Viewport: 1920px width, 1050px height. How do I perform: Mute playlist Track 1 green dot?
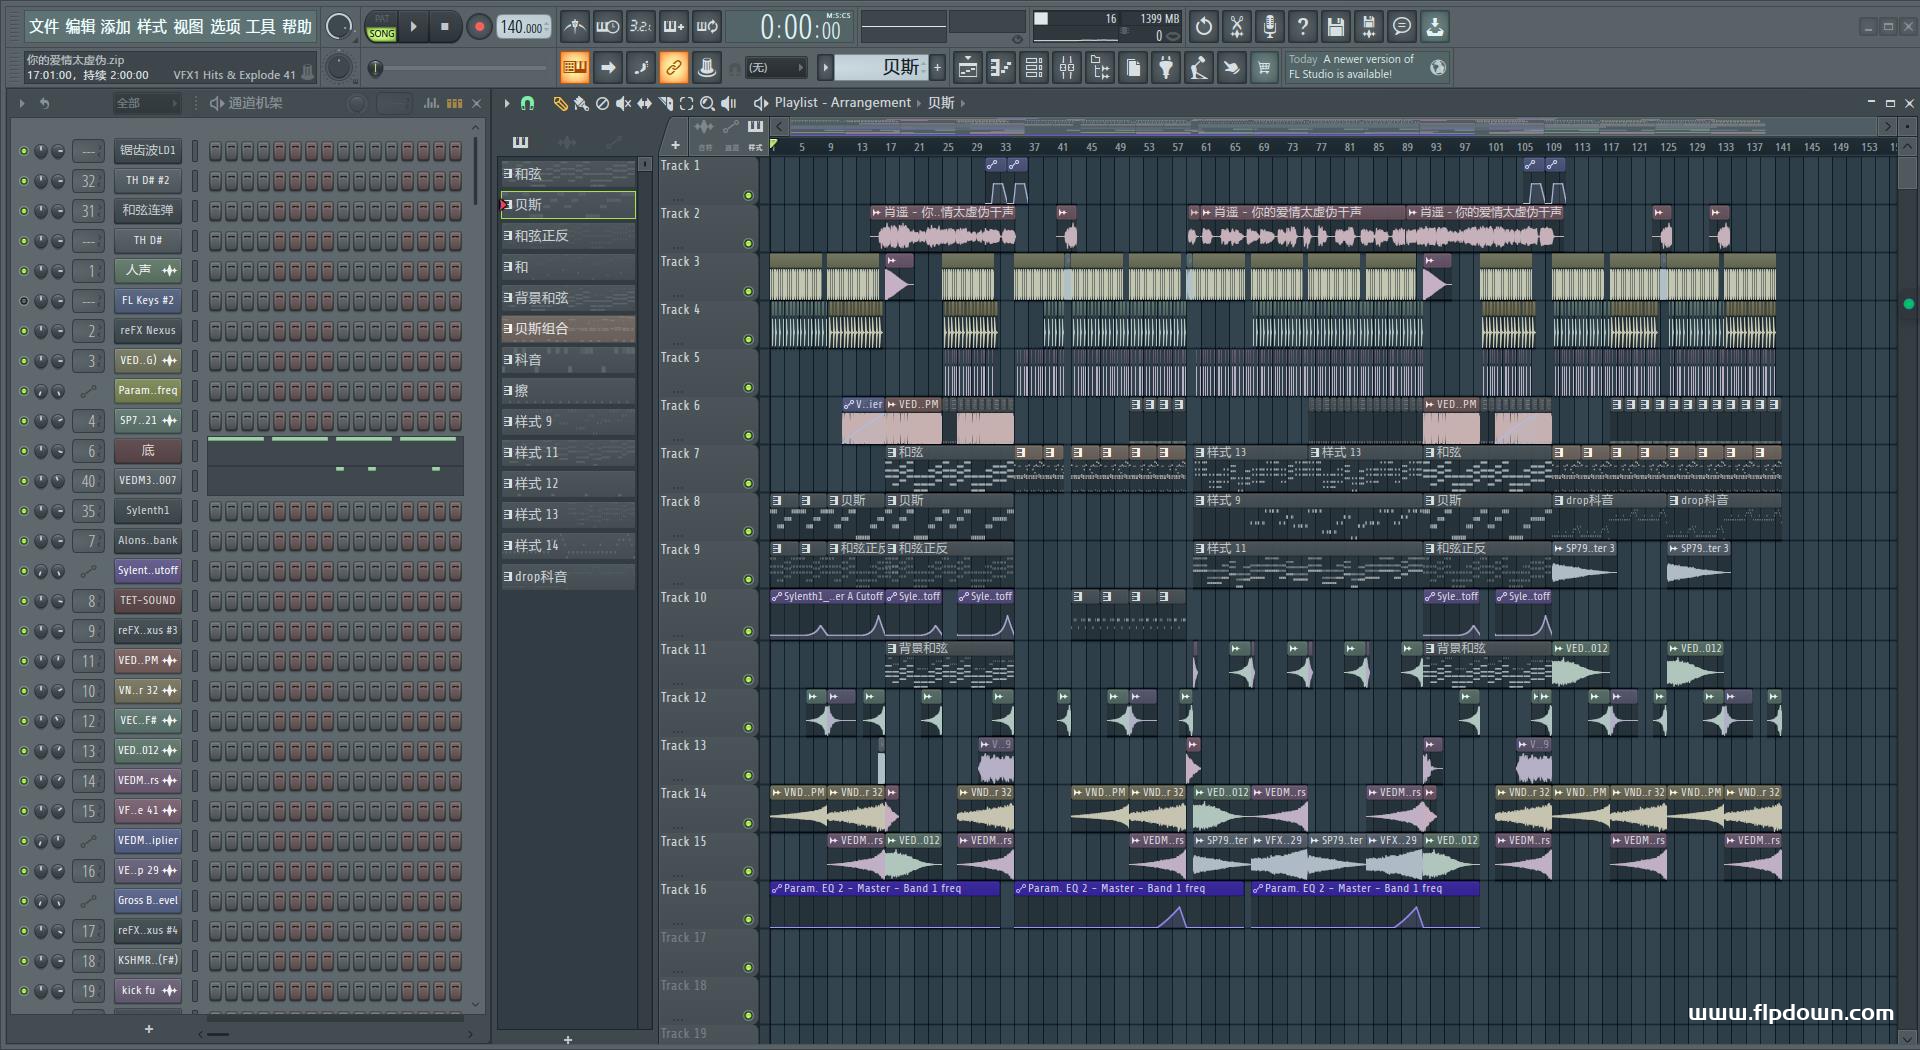(x=748, y=196)
